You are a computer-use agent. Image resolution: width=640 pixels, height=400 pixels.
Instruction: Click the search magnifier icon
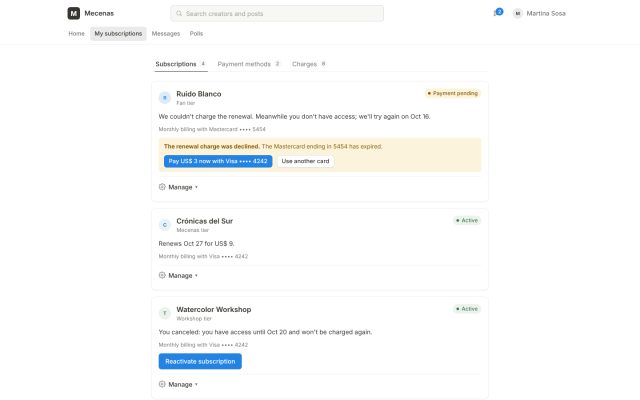pyautogui.click(x=179, y=13)
